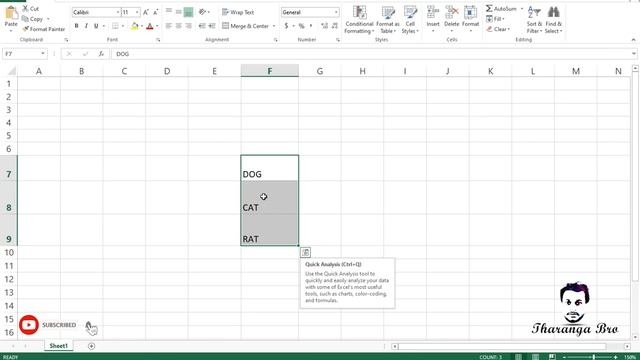Image resolution: width=640 pixels, height=360 pixels.
Task: Expand the formula bar
Action: [x=633, y=54]
